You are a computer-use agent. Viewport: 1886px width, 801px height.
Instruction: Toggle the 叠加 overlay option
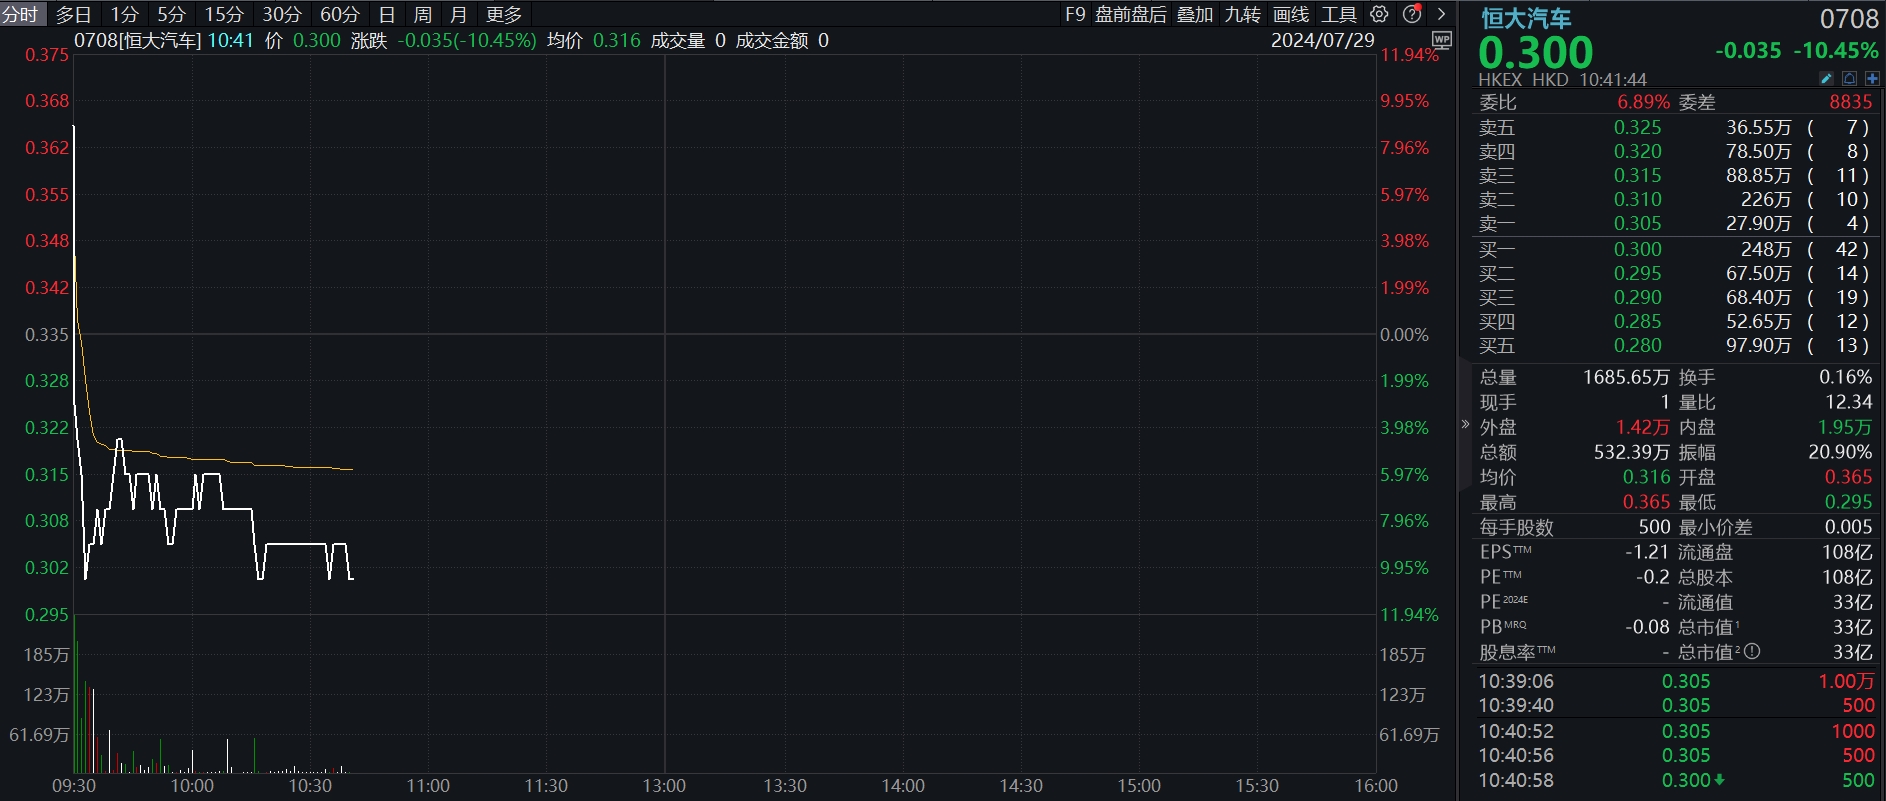pos(1194,14)
